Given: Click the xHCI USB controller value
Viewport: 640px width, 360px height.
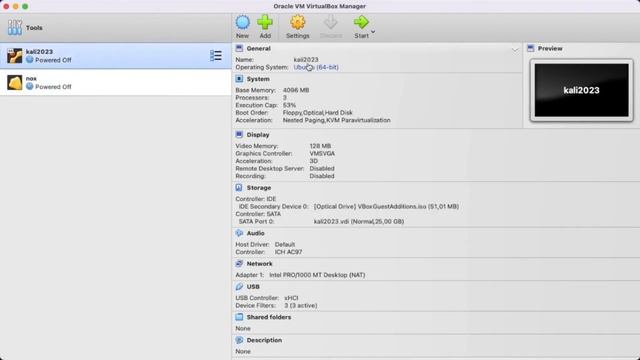Looking at the screenshot, I should coord(291,298).
